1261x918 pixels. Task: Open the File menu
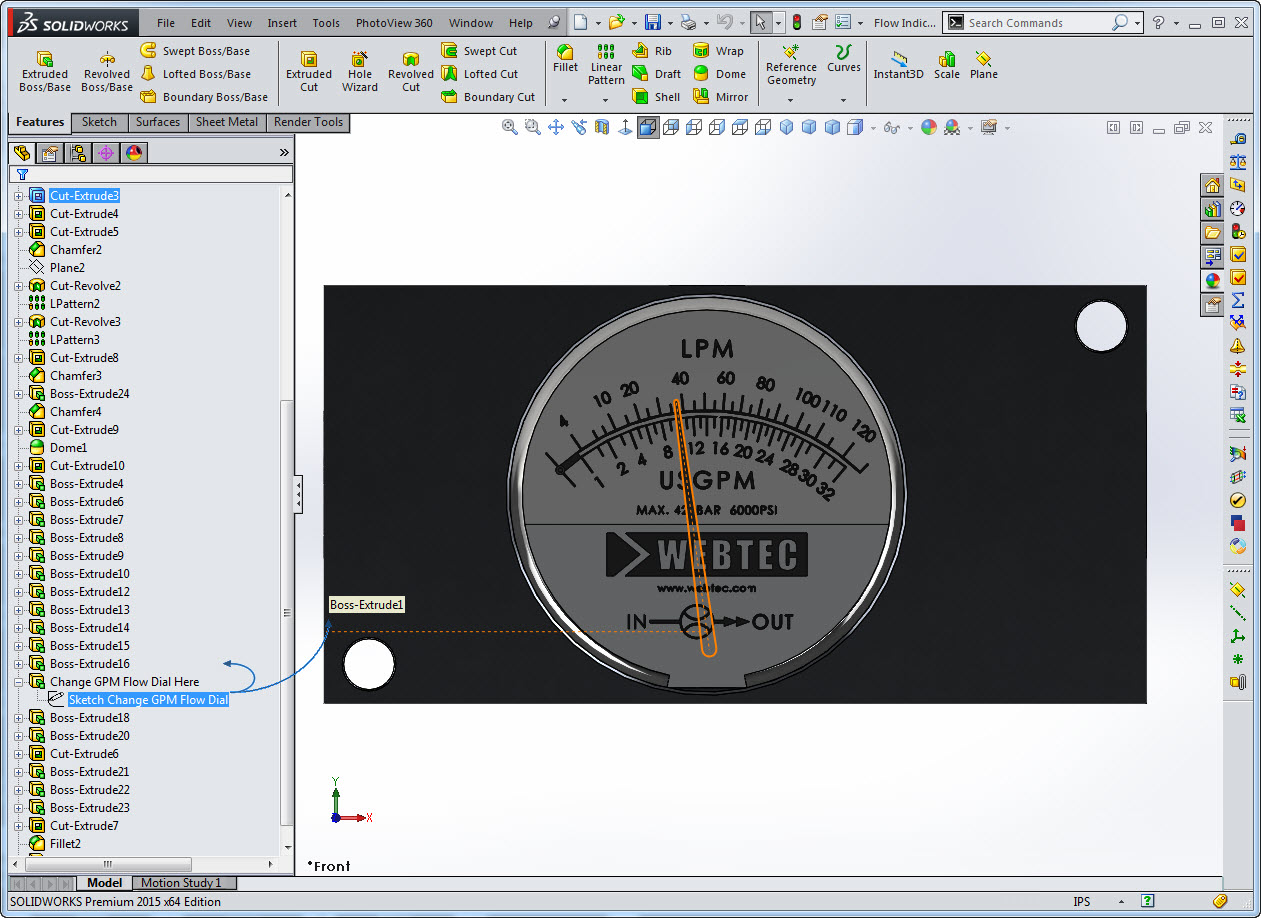(x=166, y=23)
